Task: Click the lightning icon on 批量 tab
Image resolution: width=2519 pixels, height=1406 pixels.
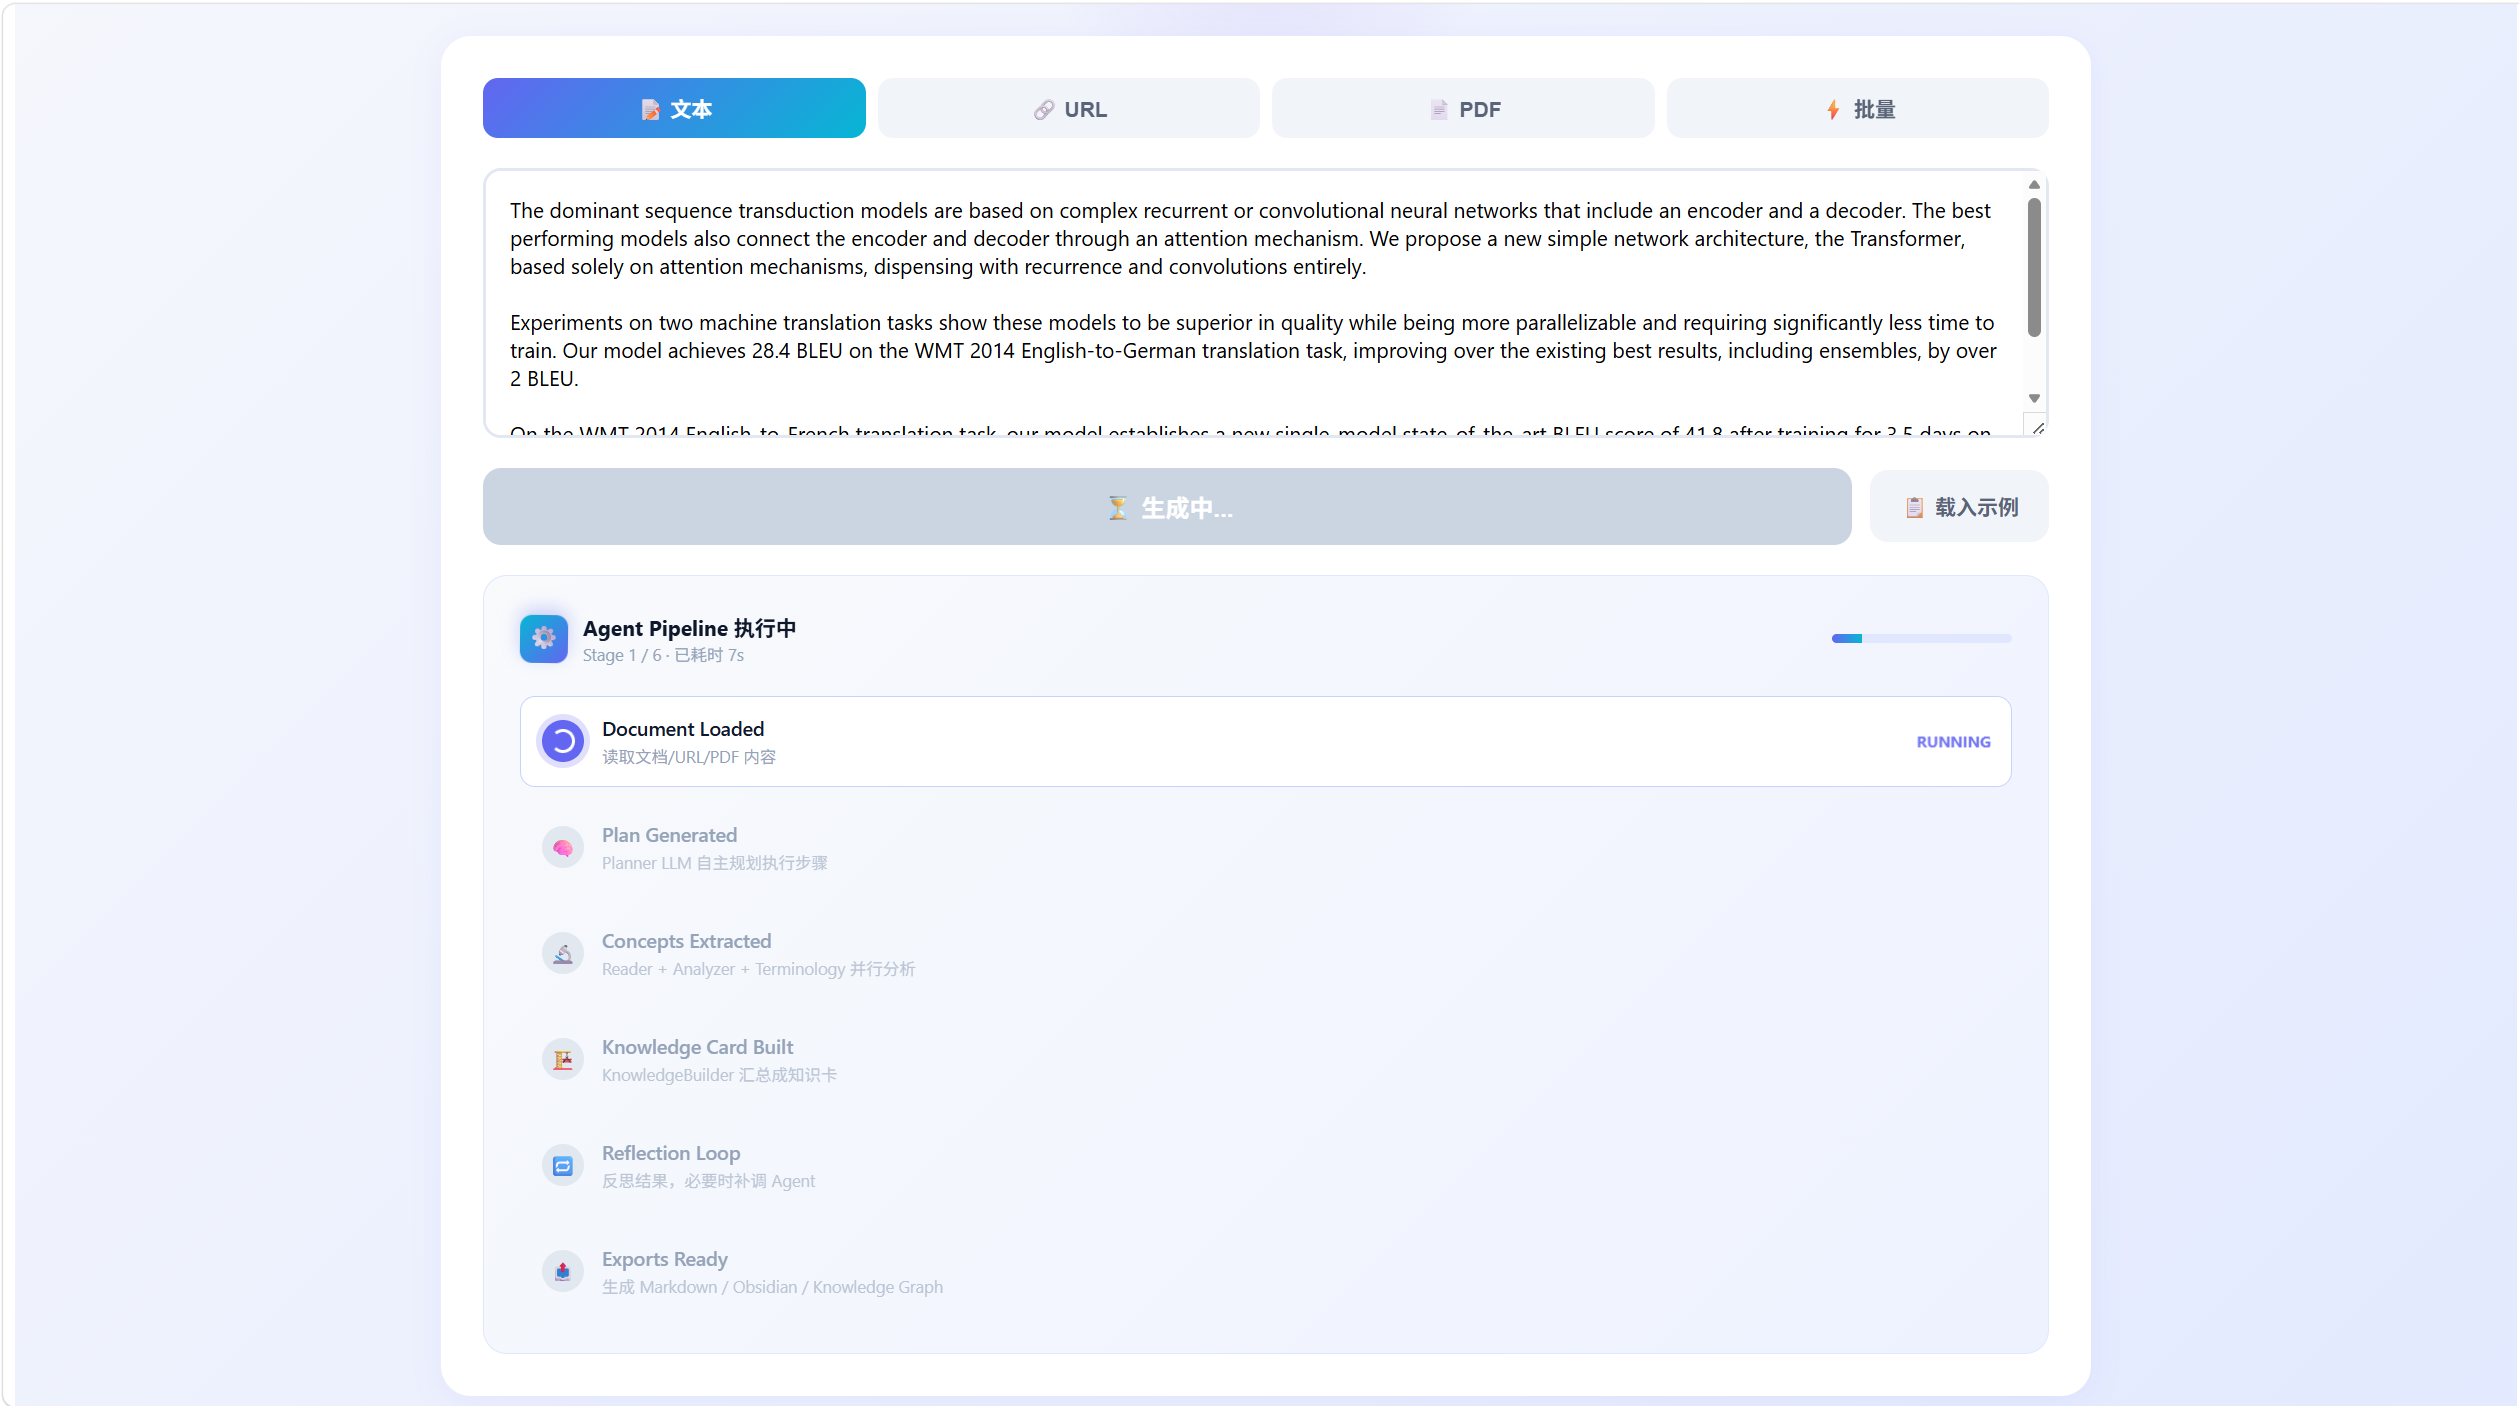Action: pyautogui.click(x=1832, y=110)
